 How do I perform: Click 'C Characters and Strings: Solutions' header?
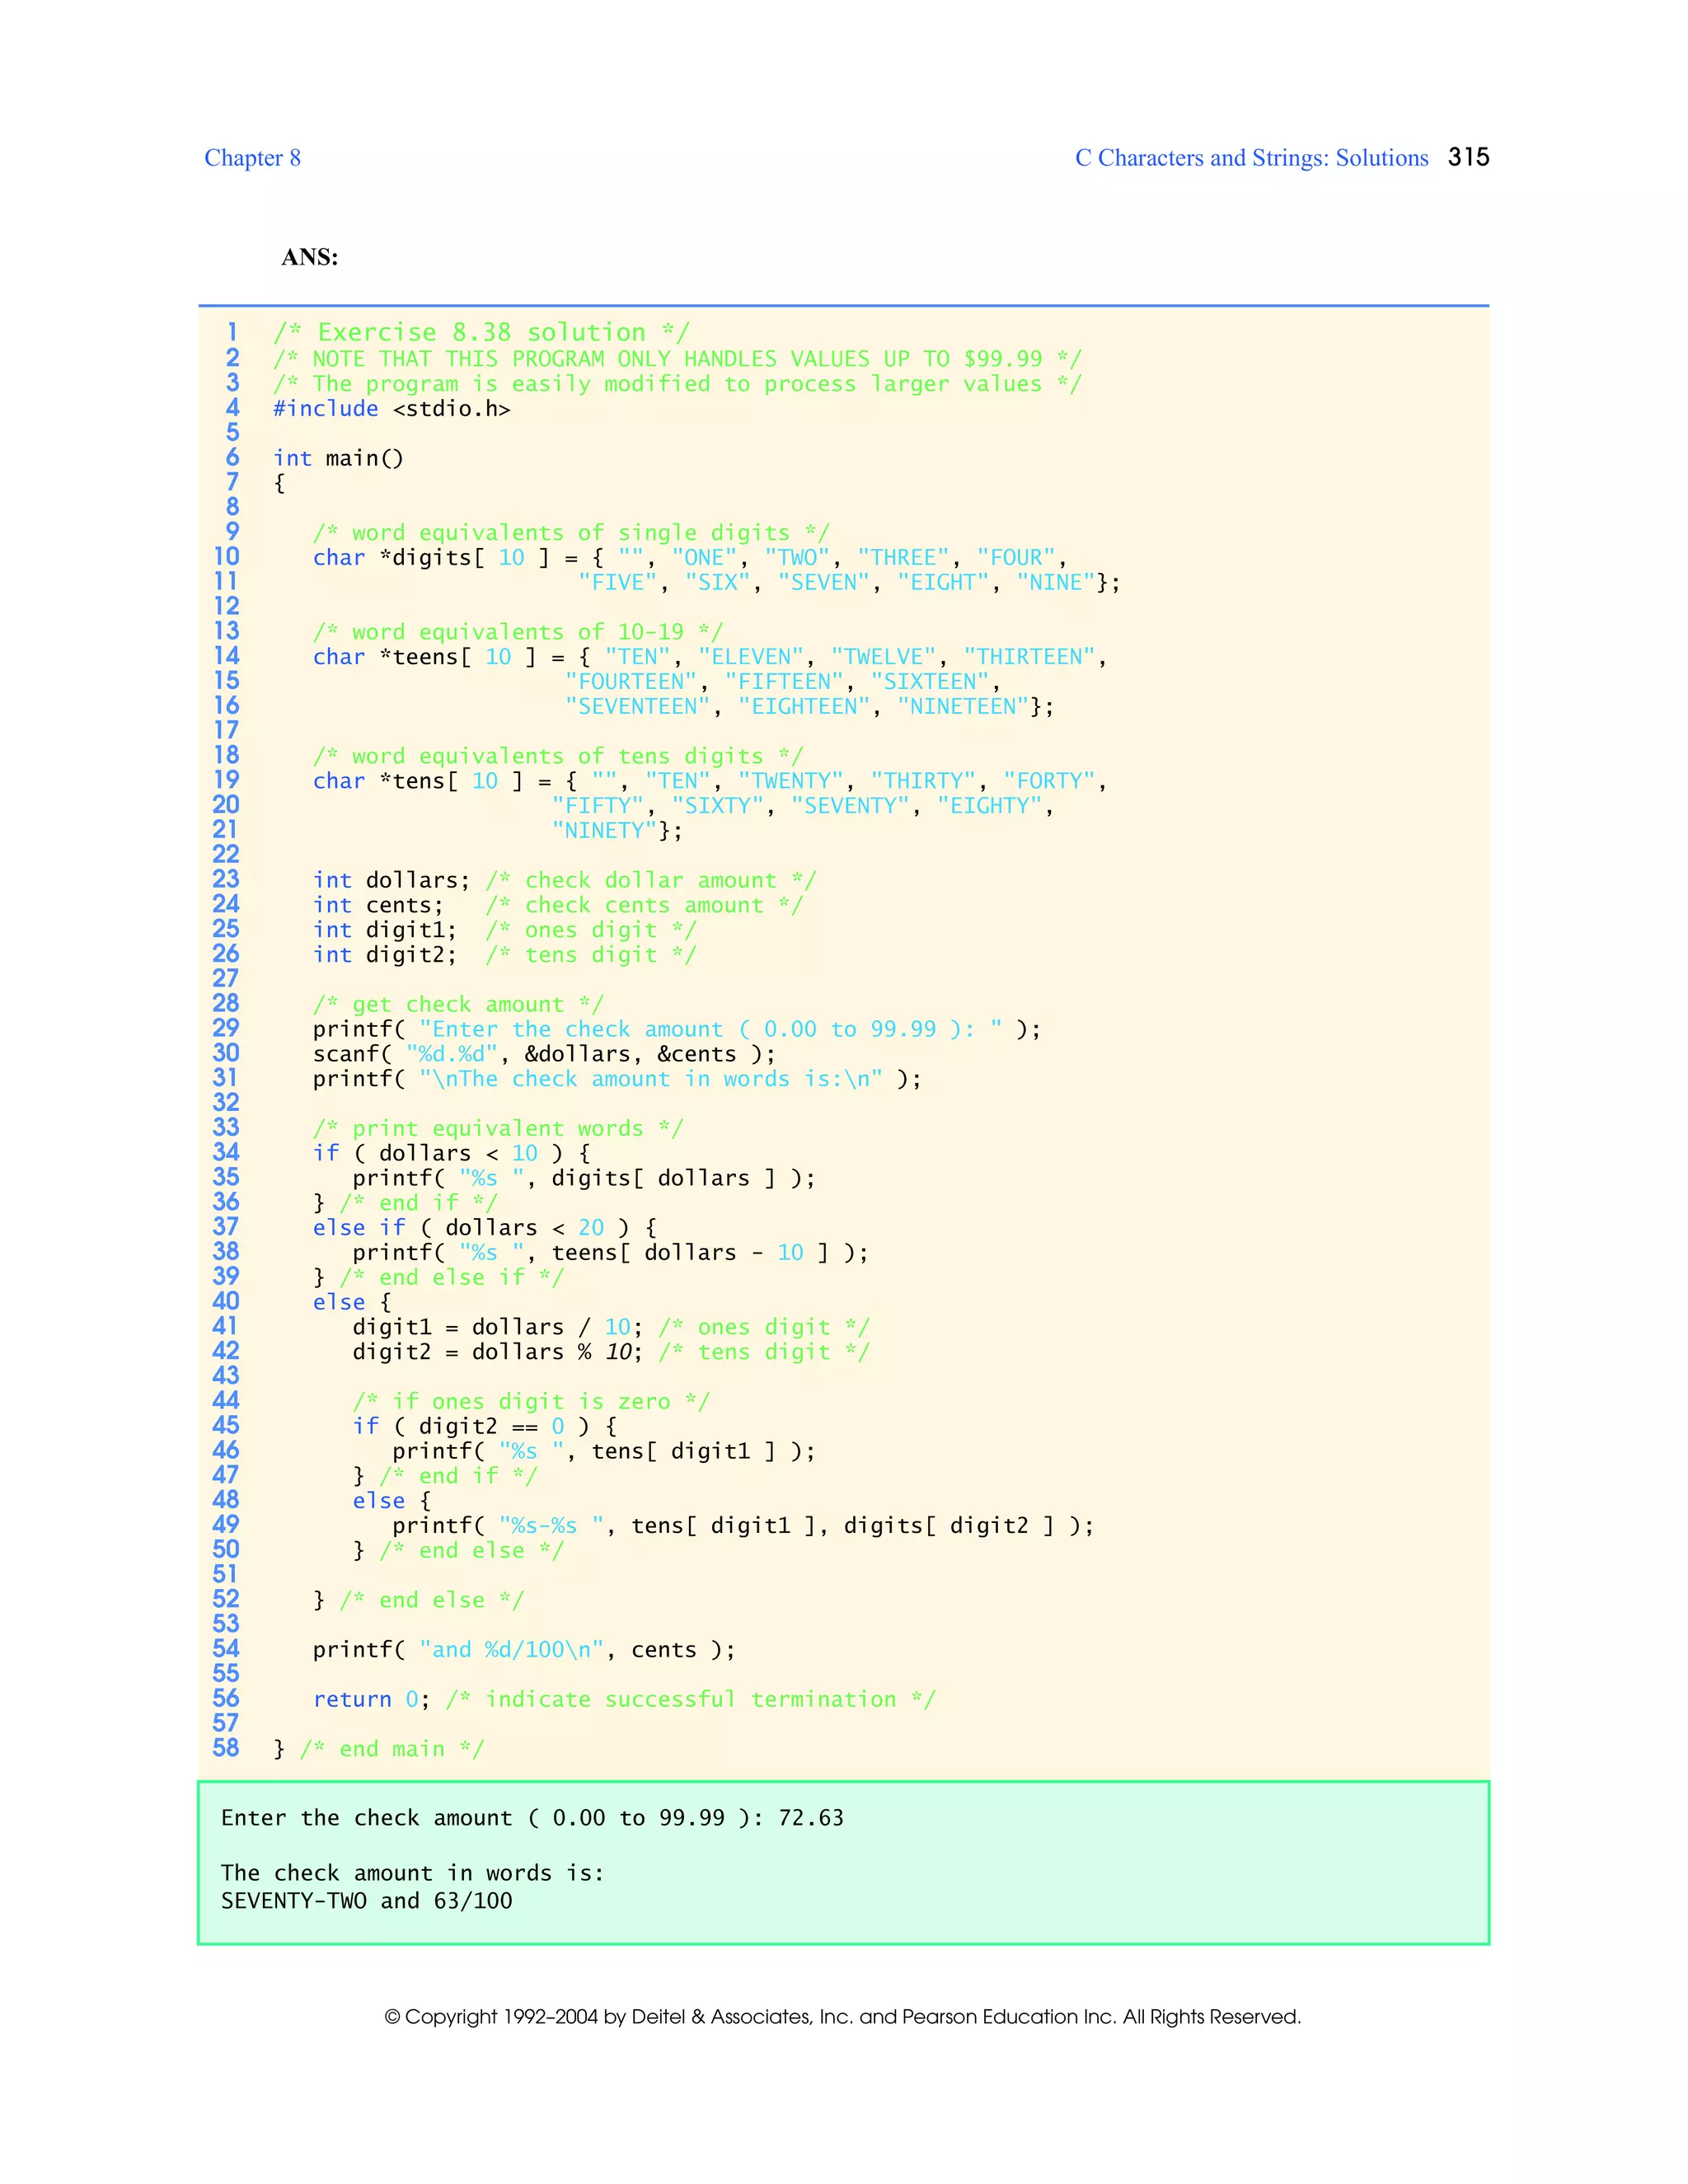point(1251,158)
